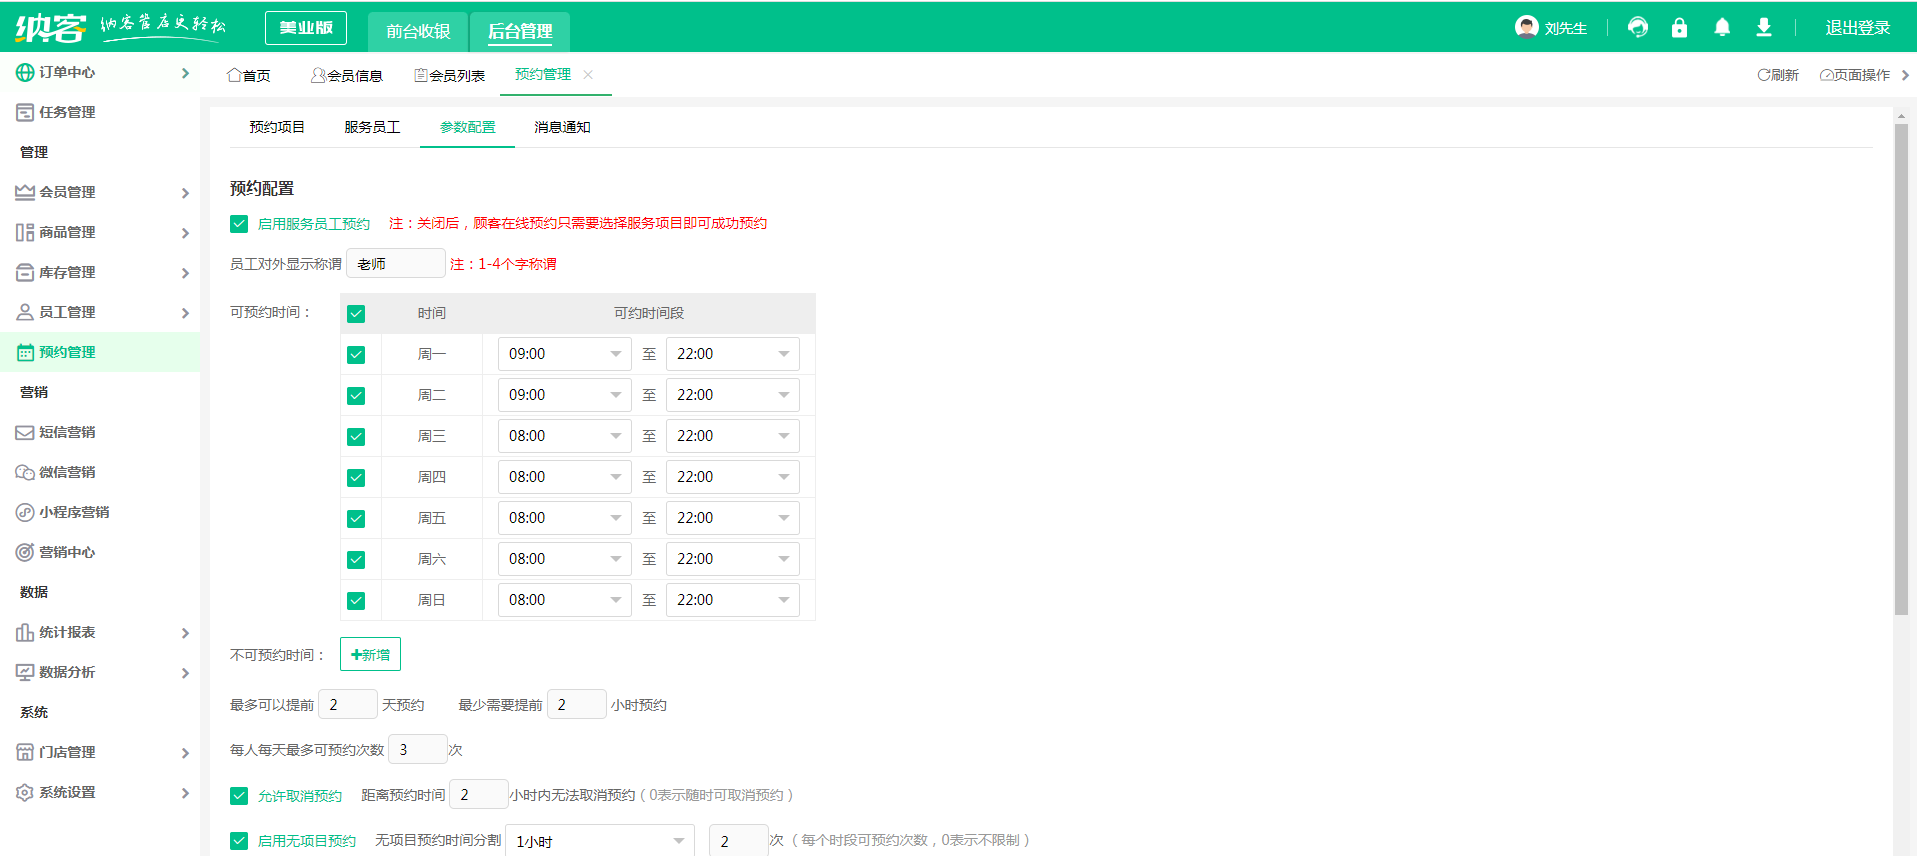
Task: Click the 刷新 refresh button
Action: [1778, 75]
